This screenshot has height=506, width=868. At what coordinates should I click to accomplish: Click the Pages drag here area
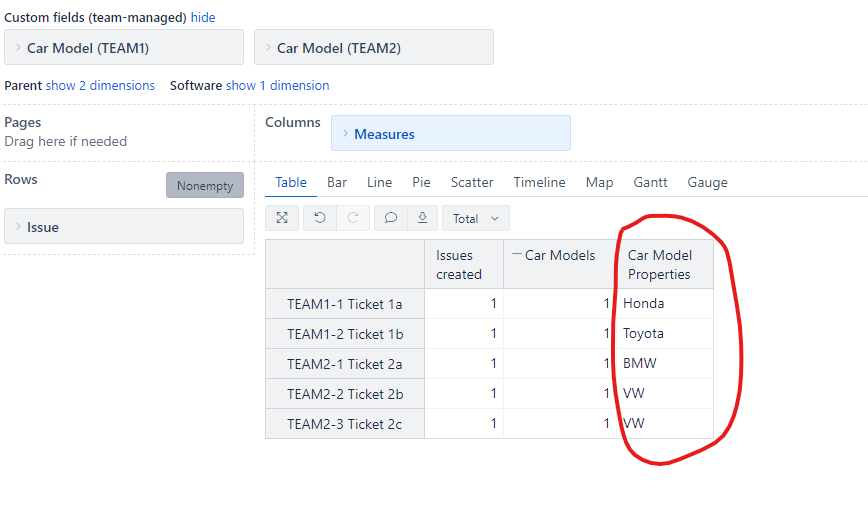tap(65, 141)
